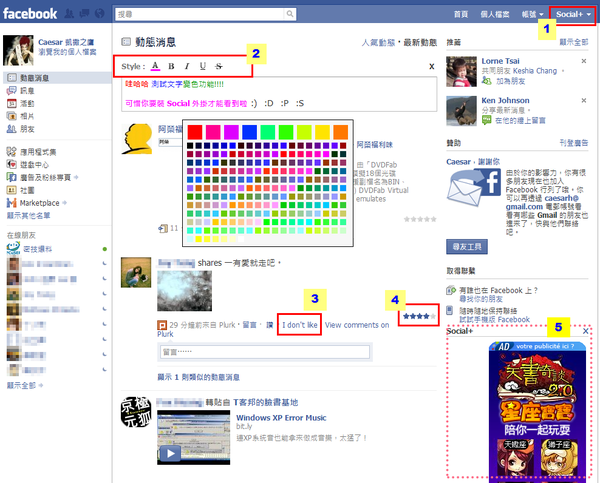
Task: Expand 顯示其他名單 link
Action: (28, 215)
